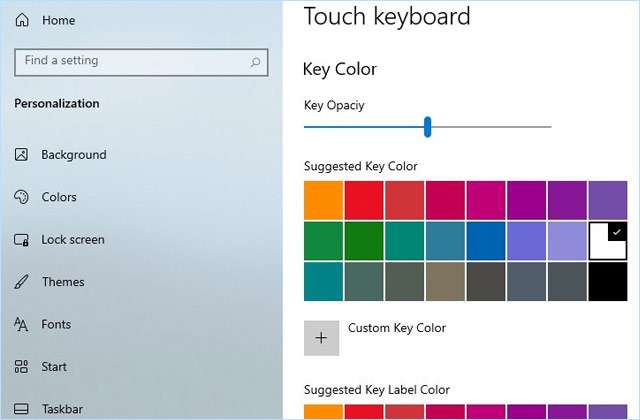Choose the purple swatch in top row
This screenshot has width=640, height=420.
click(607, 200)
